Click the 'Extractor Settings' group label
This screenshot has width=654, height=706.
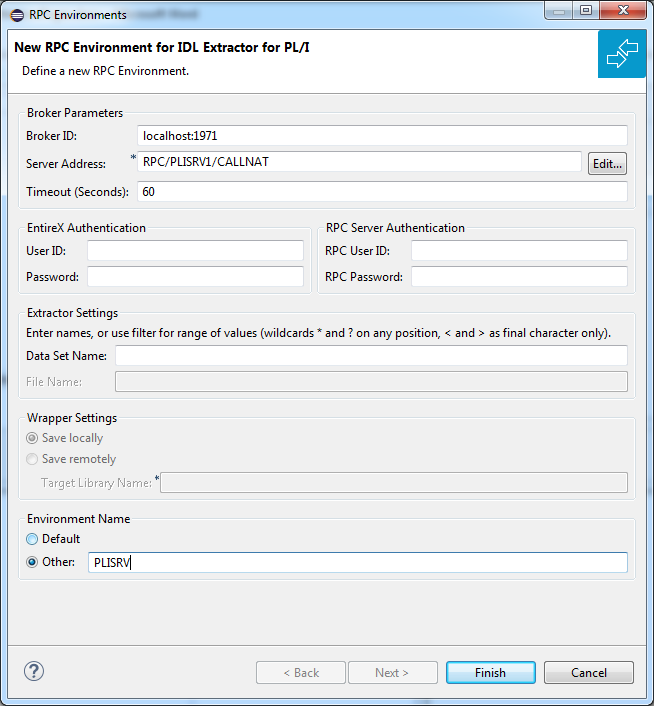72,313
